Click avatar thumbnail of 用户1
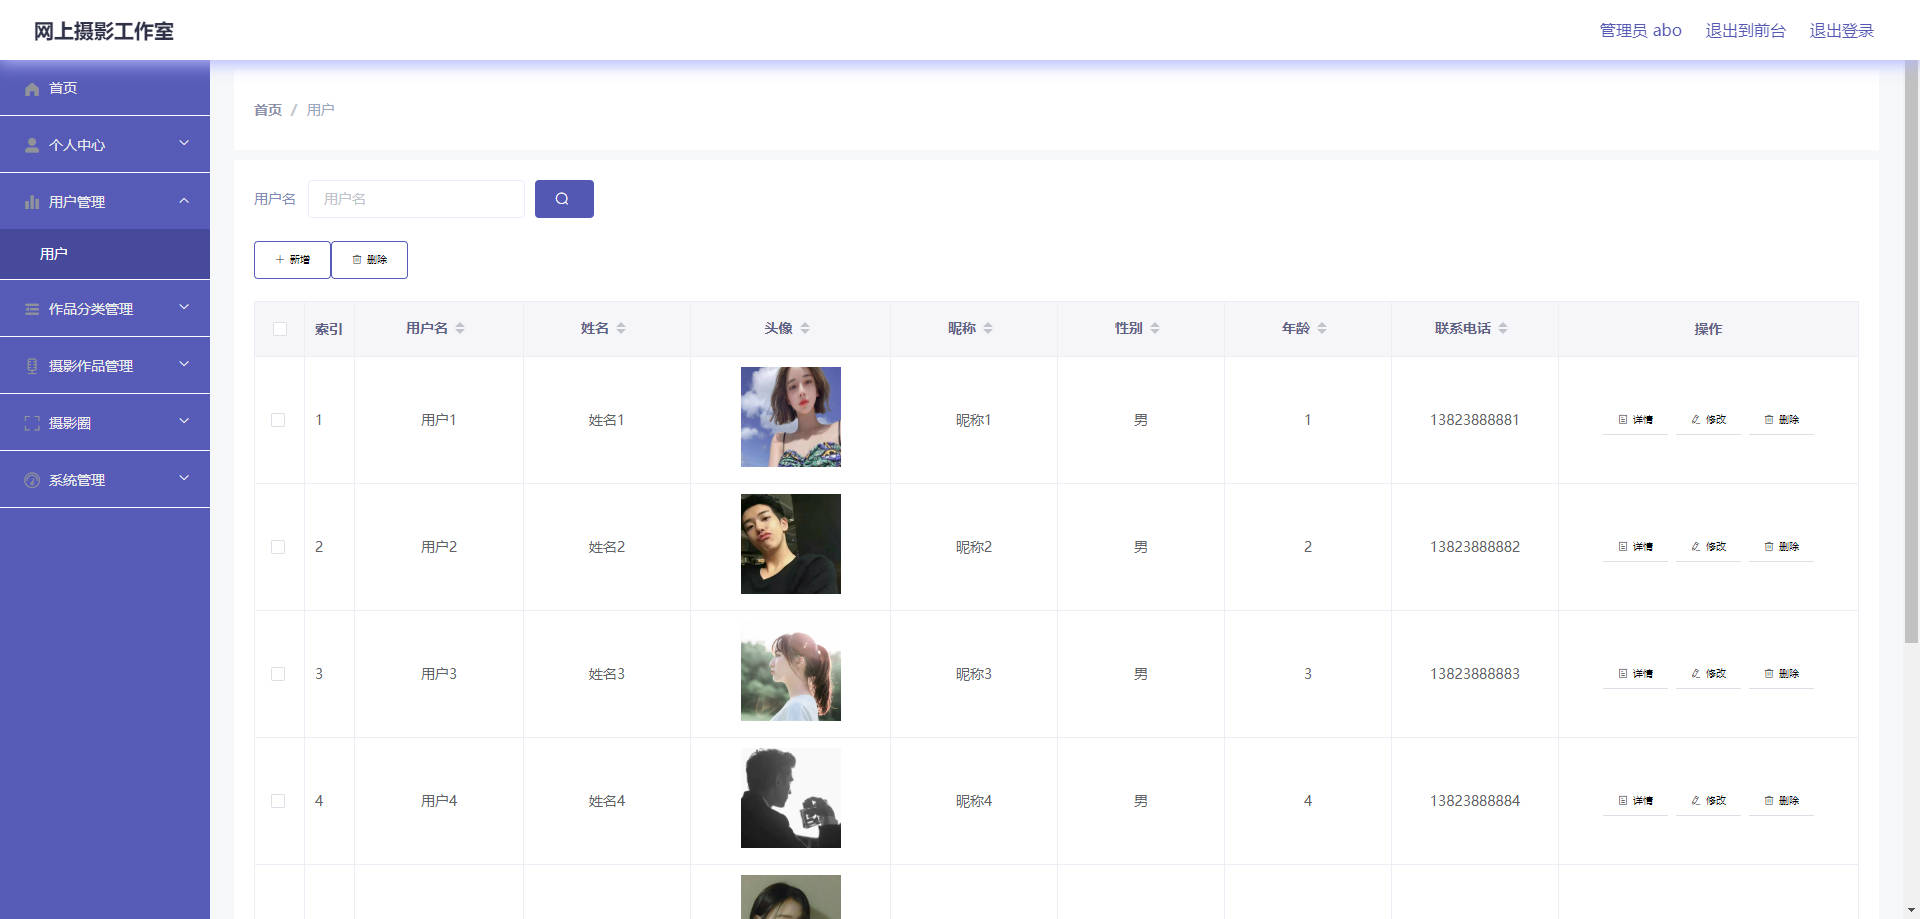Image resolution: width=1920 pixels, height=919 pixels. (x=791, y=417)
